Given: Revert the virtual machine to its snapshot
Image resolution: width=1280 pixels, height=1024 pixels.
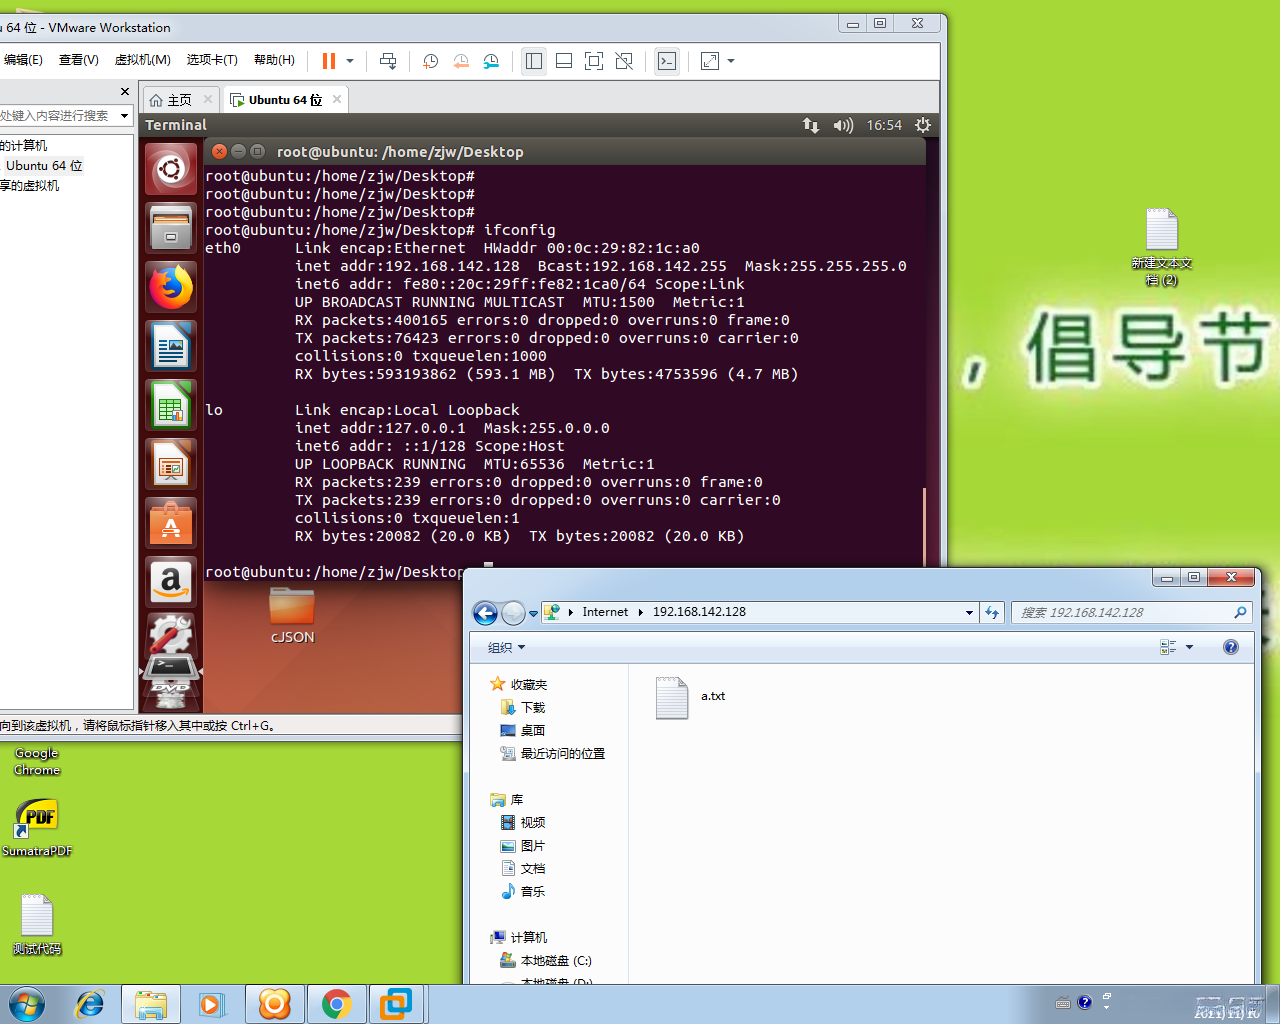Looking at the screenshot, I should click(x=461, y=61).
